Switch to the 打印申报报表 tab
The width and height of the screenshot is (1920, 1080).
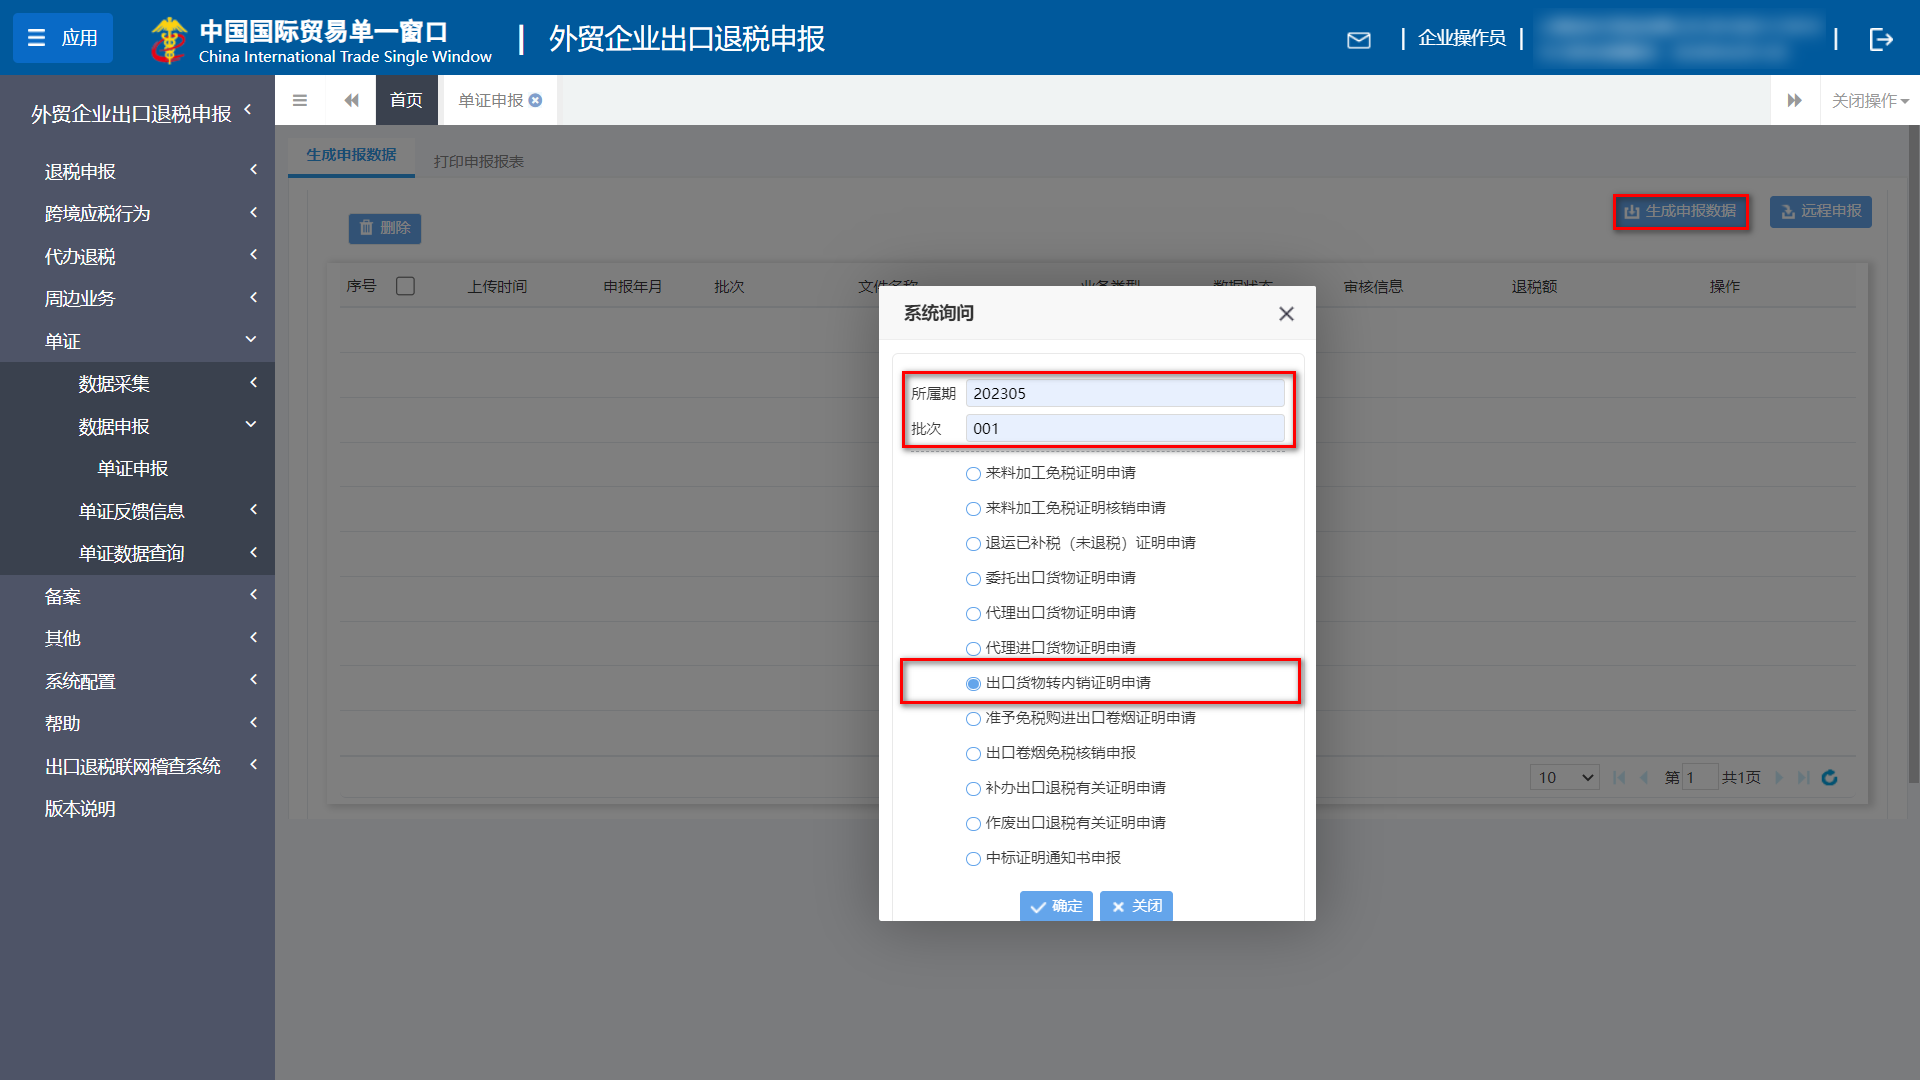click(480, 158)
